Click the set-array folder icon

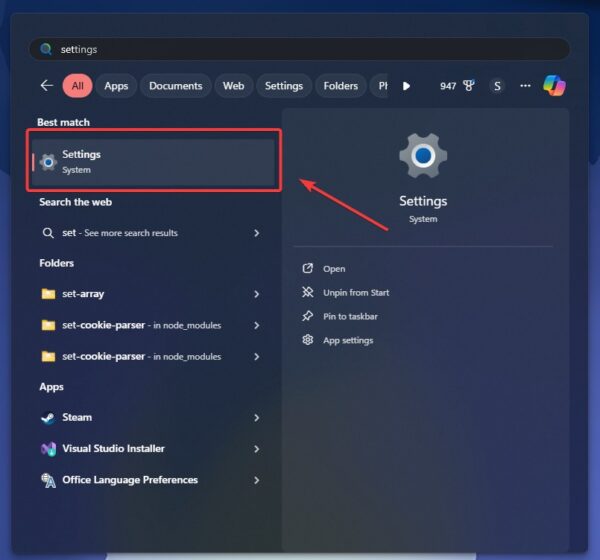pyautogui.click(x=48, y=294)
